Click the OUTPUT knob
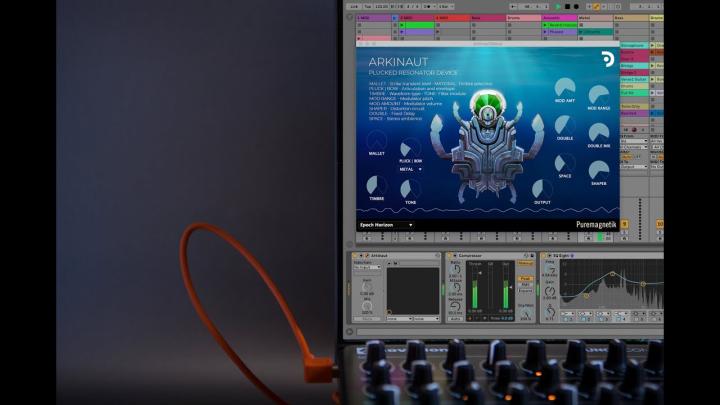The height and width of the screenshot is (405, 720). [x=542, y=189]
